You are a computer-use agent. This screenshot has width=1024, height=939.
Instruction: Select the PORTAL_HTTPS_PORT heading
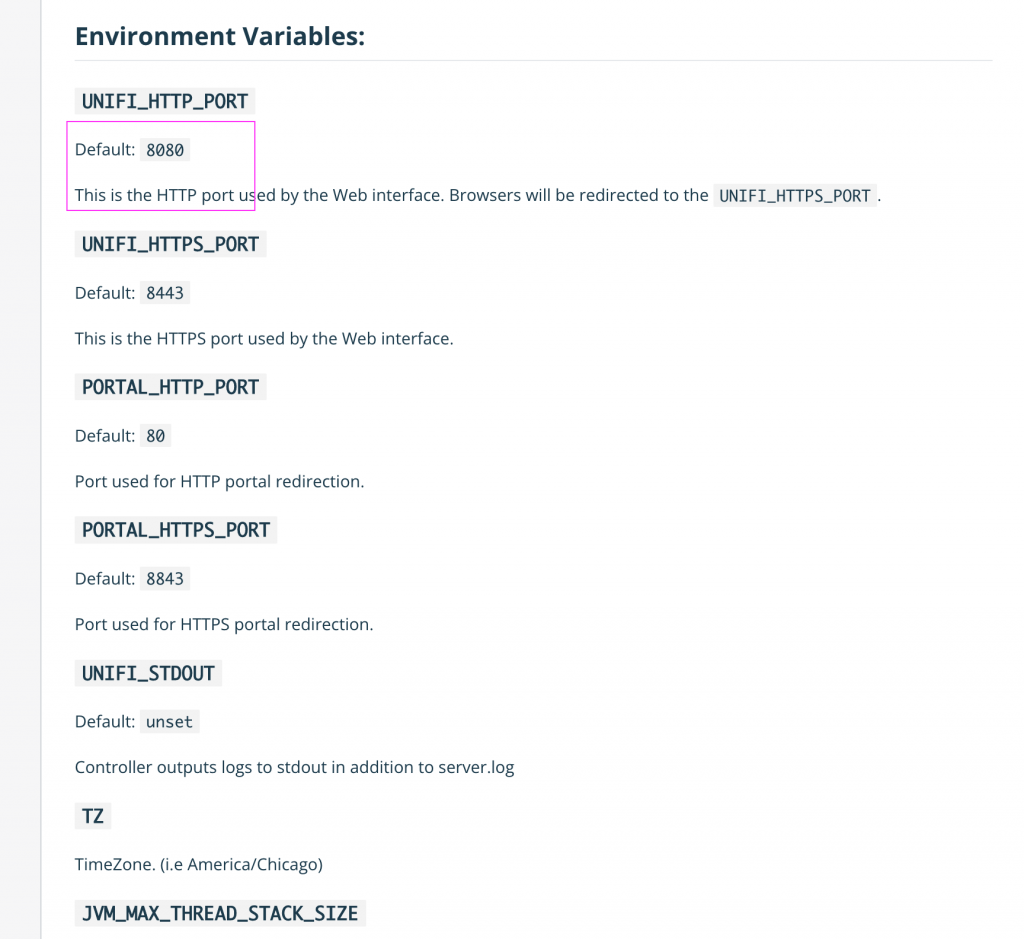(176, 530)
